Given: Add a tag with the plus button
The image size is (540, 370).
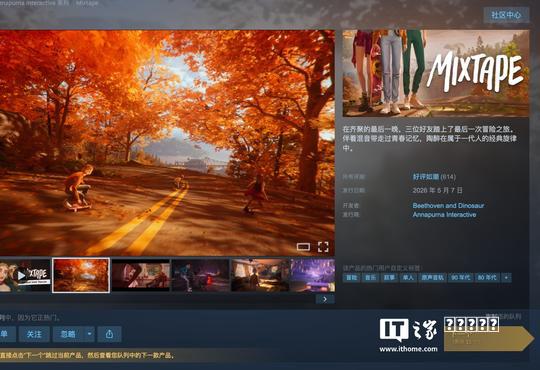Looking at the screenshot, I should (506, 278).
